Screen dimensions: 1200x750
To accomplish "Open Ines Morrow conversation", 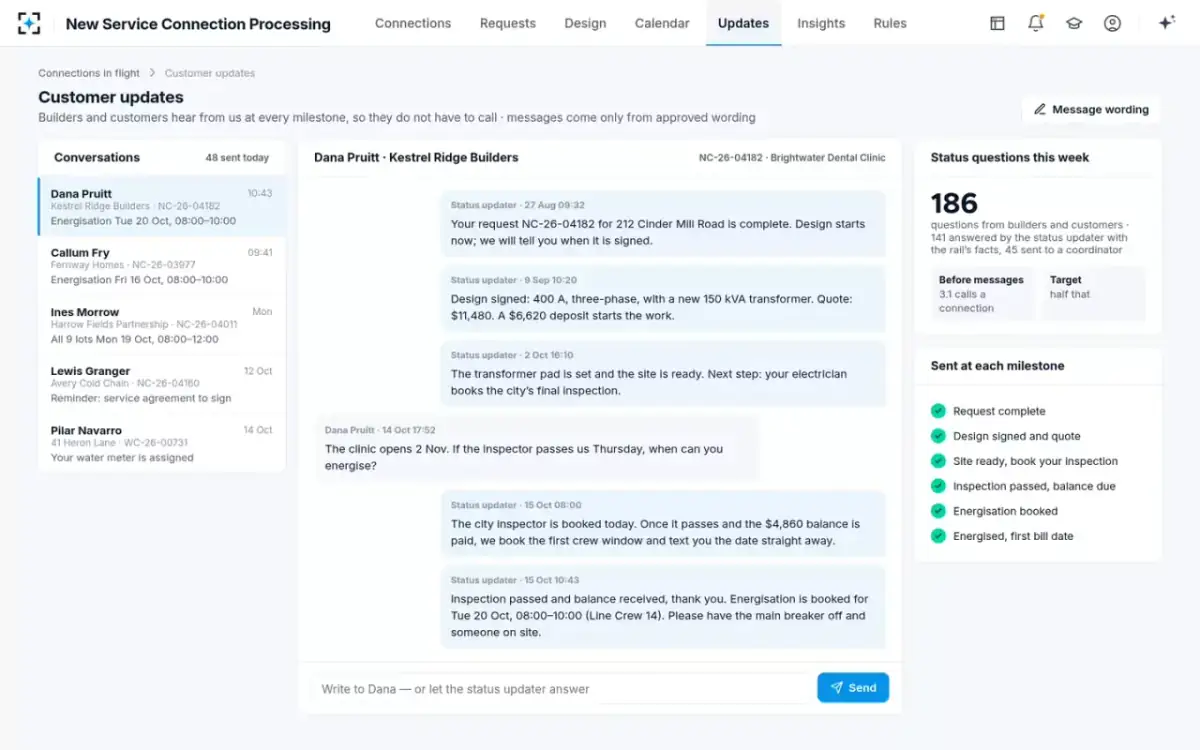I will click(x=162, y=325).
